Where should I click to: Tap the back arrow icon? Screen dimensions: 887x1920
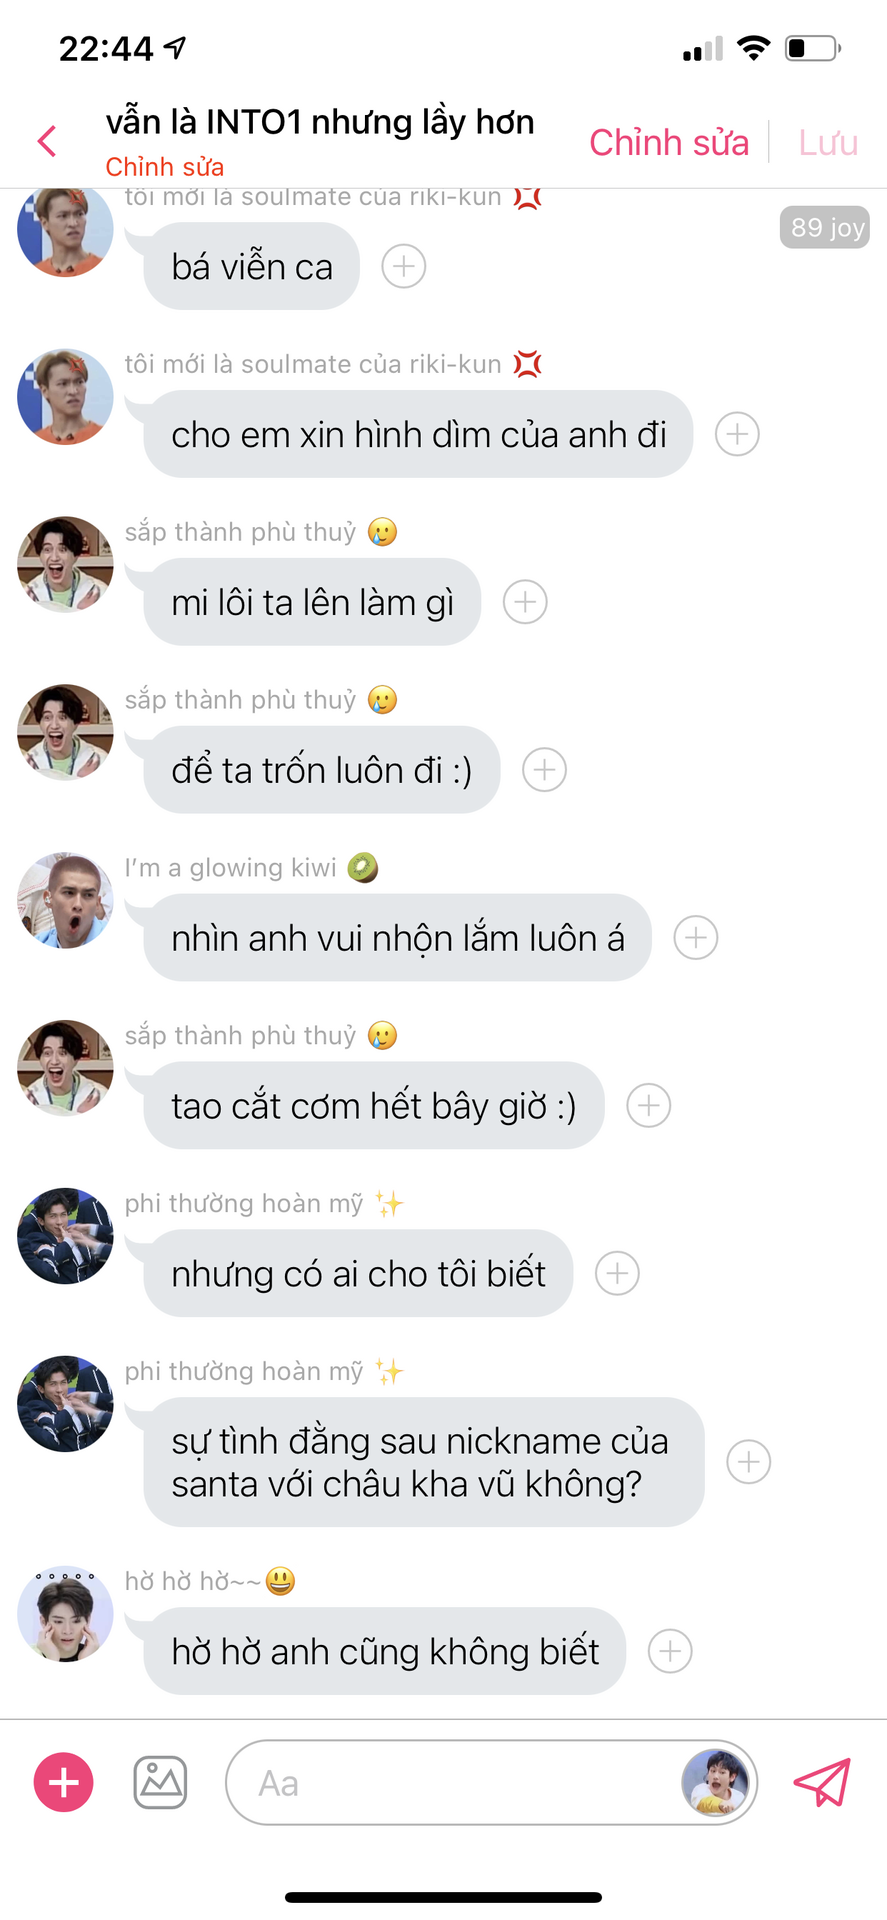pos(47,141)
